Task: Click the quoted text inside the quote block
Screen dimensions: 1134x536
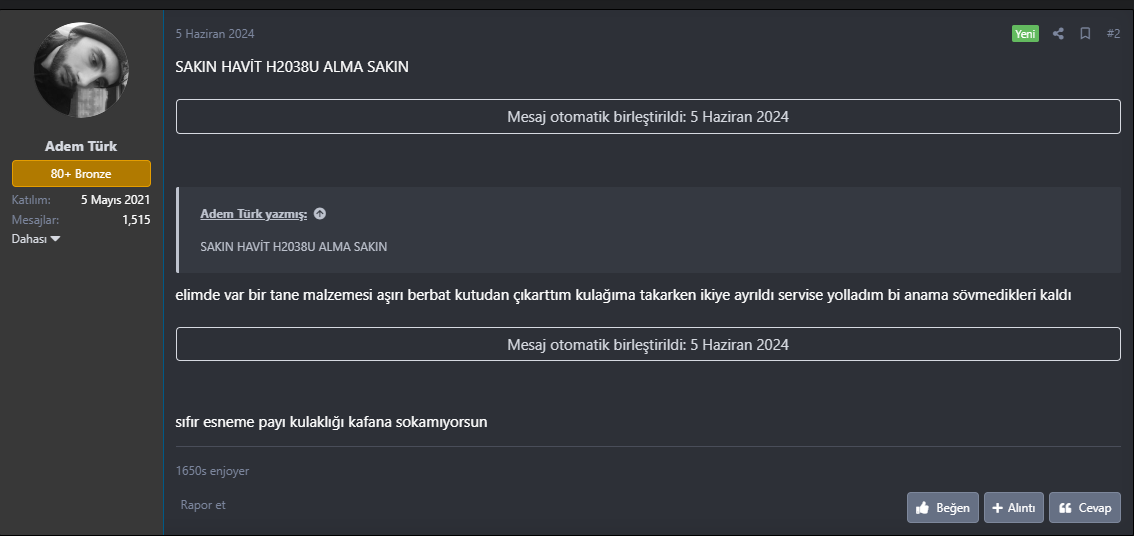Action: coord(294,246)
